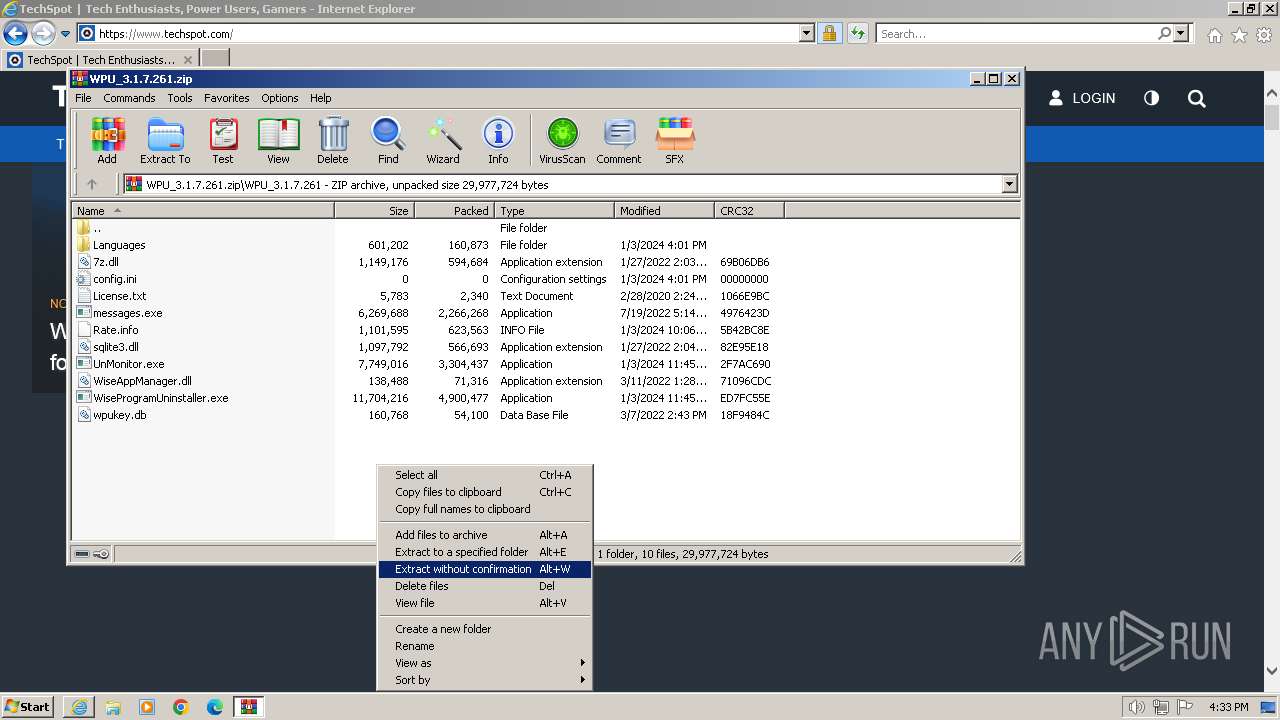Select the wpukey.db file
The width and height of the screenshot is (1280, 720).
tap(119, 415)
